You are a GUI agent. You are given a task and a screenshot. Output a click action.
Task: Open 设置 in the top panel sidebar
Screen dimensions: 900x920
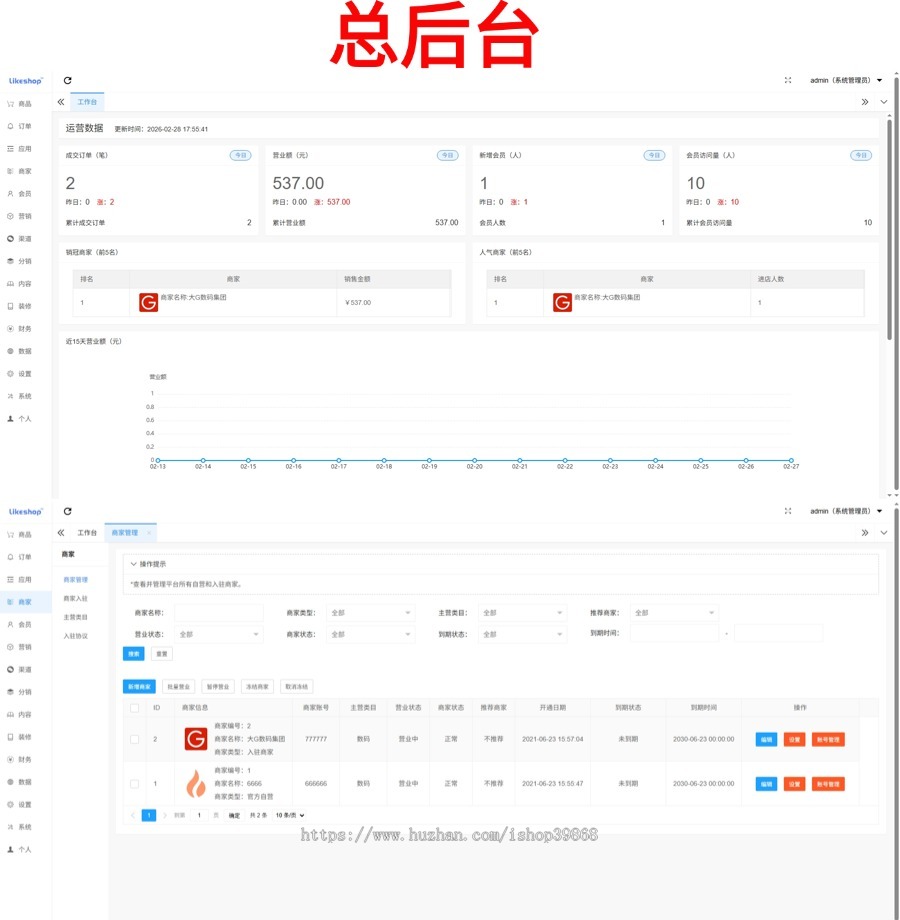(x=20, y=374)
